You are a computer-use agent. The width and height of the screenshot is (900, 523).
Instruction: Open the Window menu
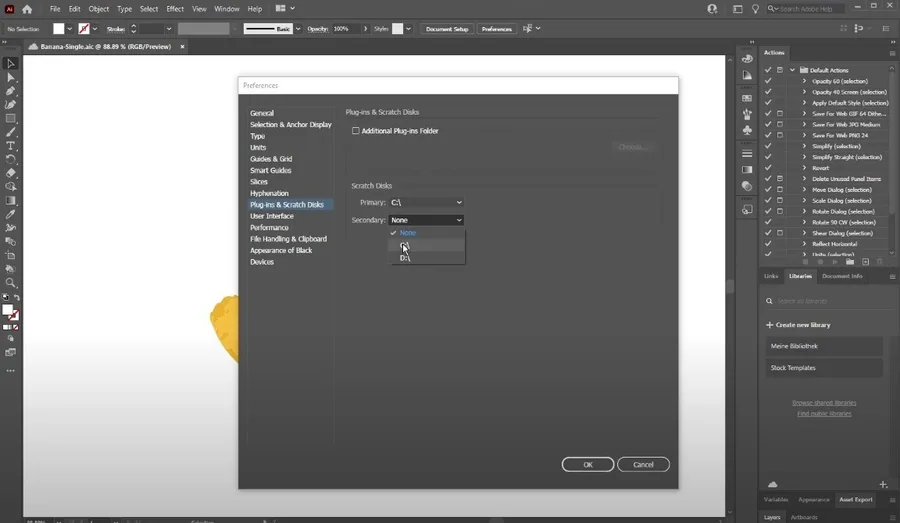[227, 9]
